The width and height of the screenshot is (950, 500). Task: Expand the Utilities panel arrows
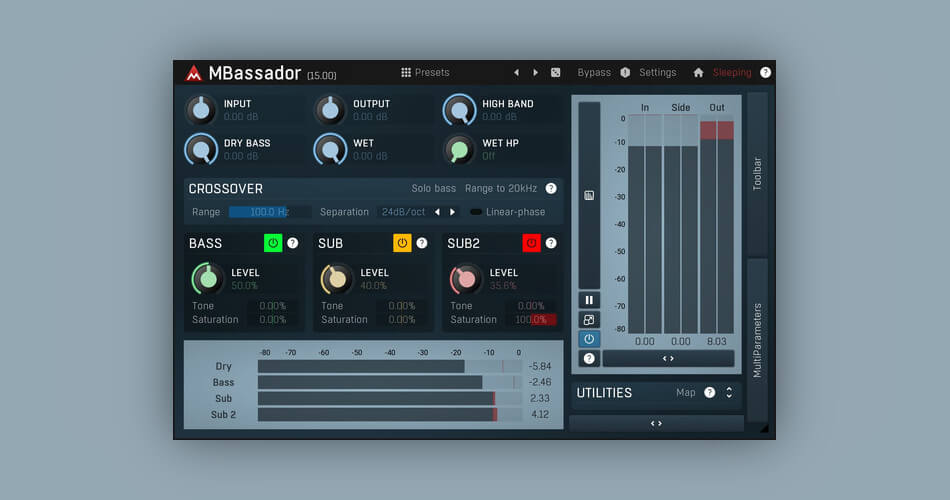click(729, 393)
